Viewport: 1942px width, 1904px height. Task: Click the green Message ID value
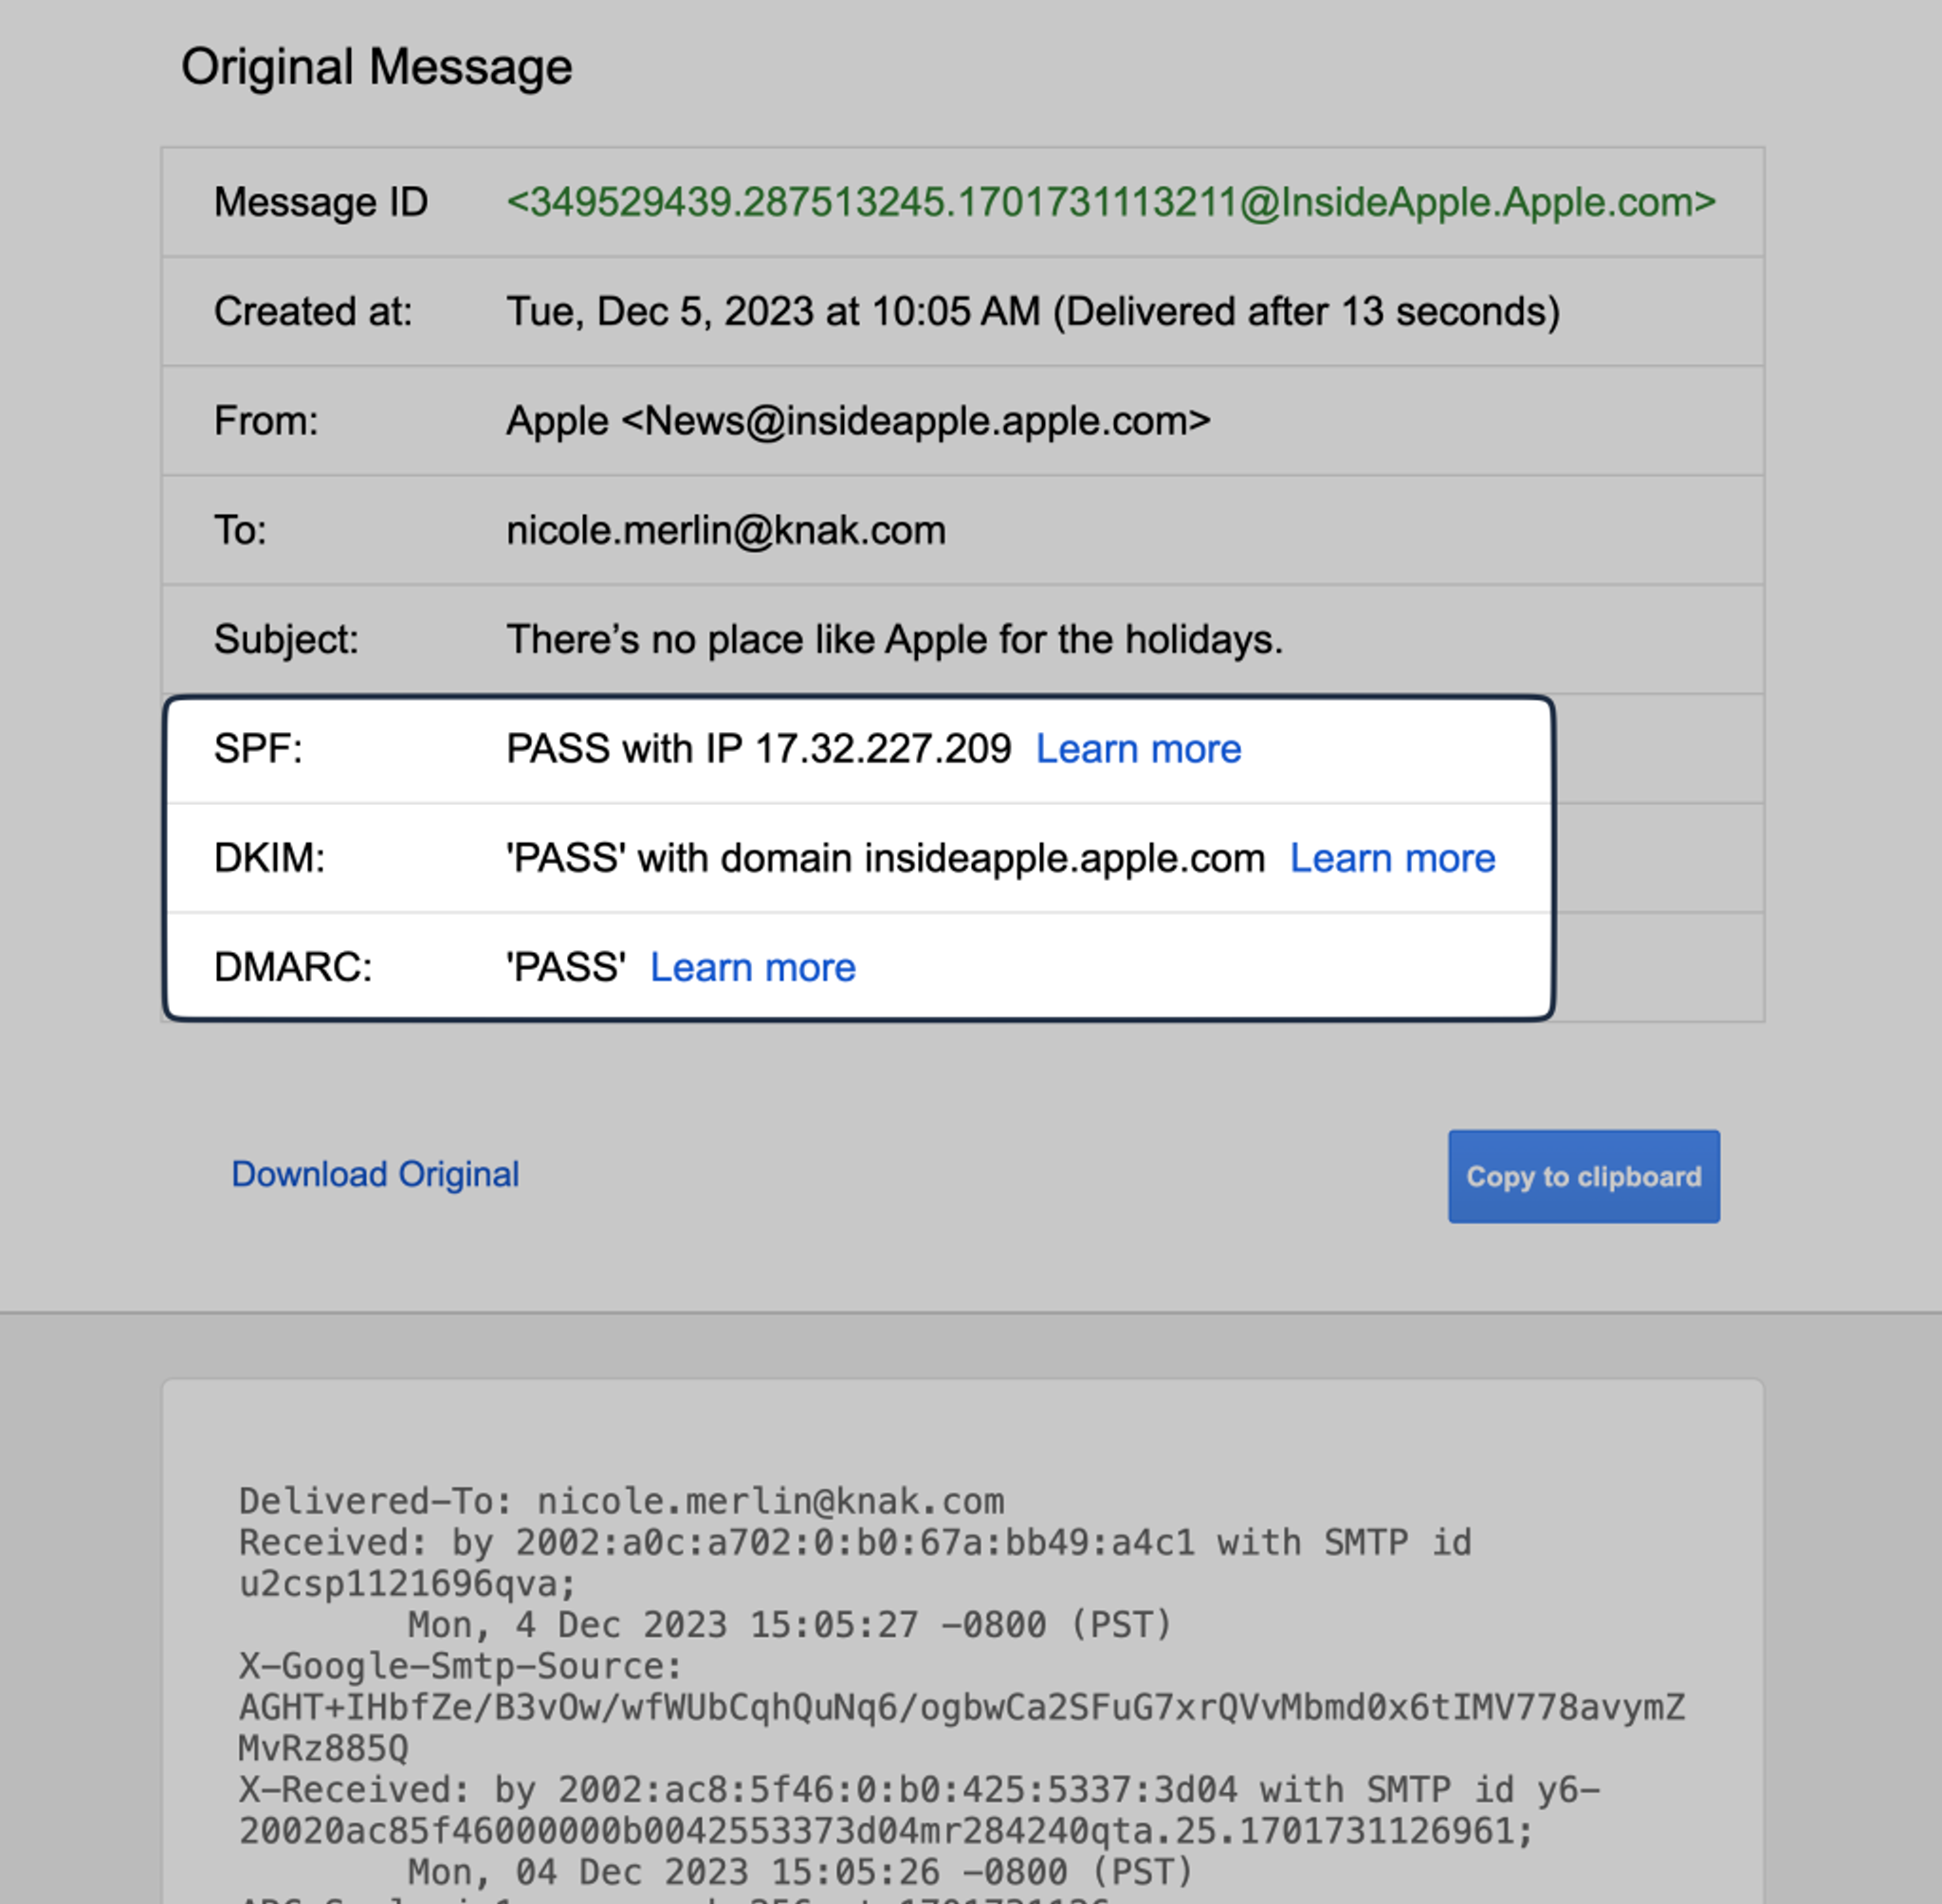point(1110,202)
